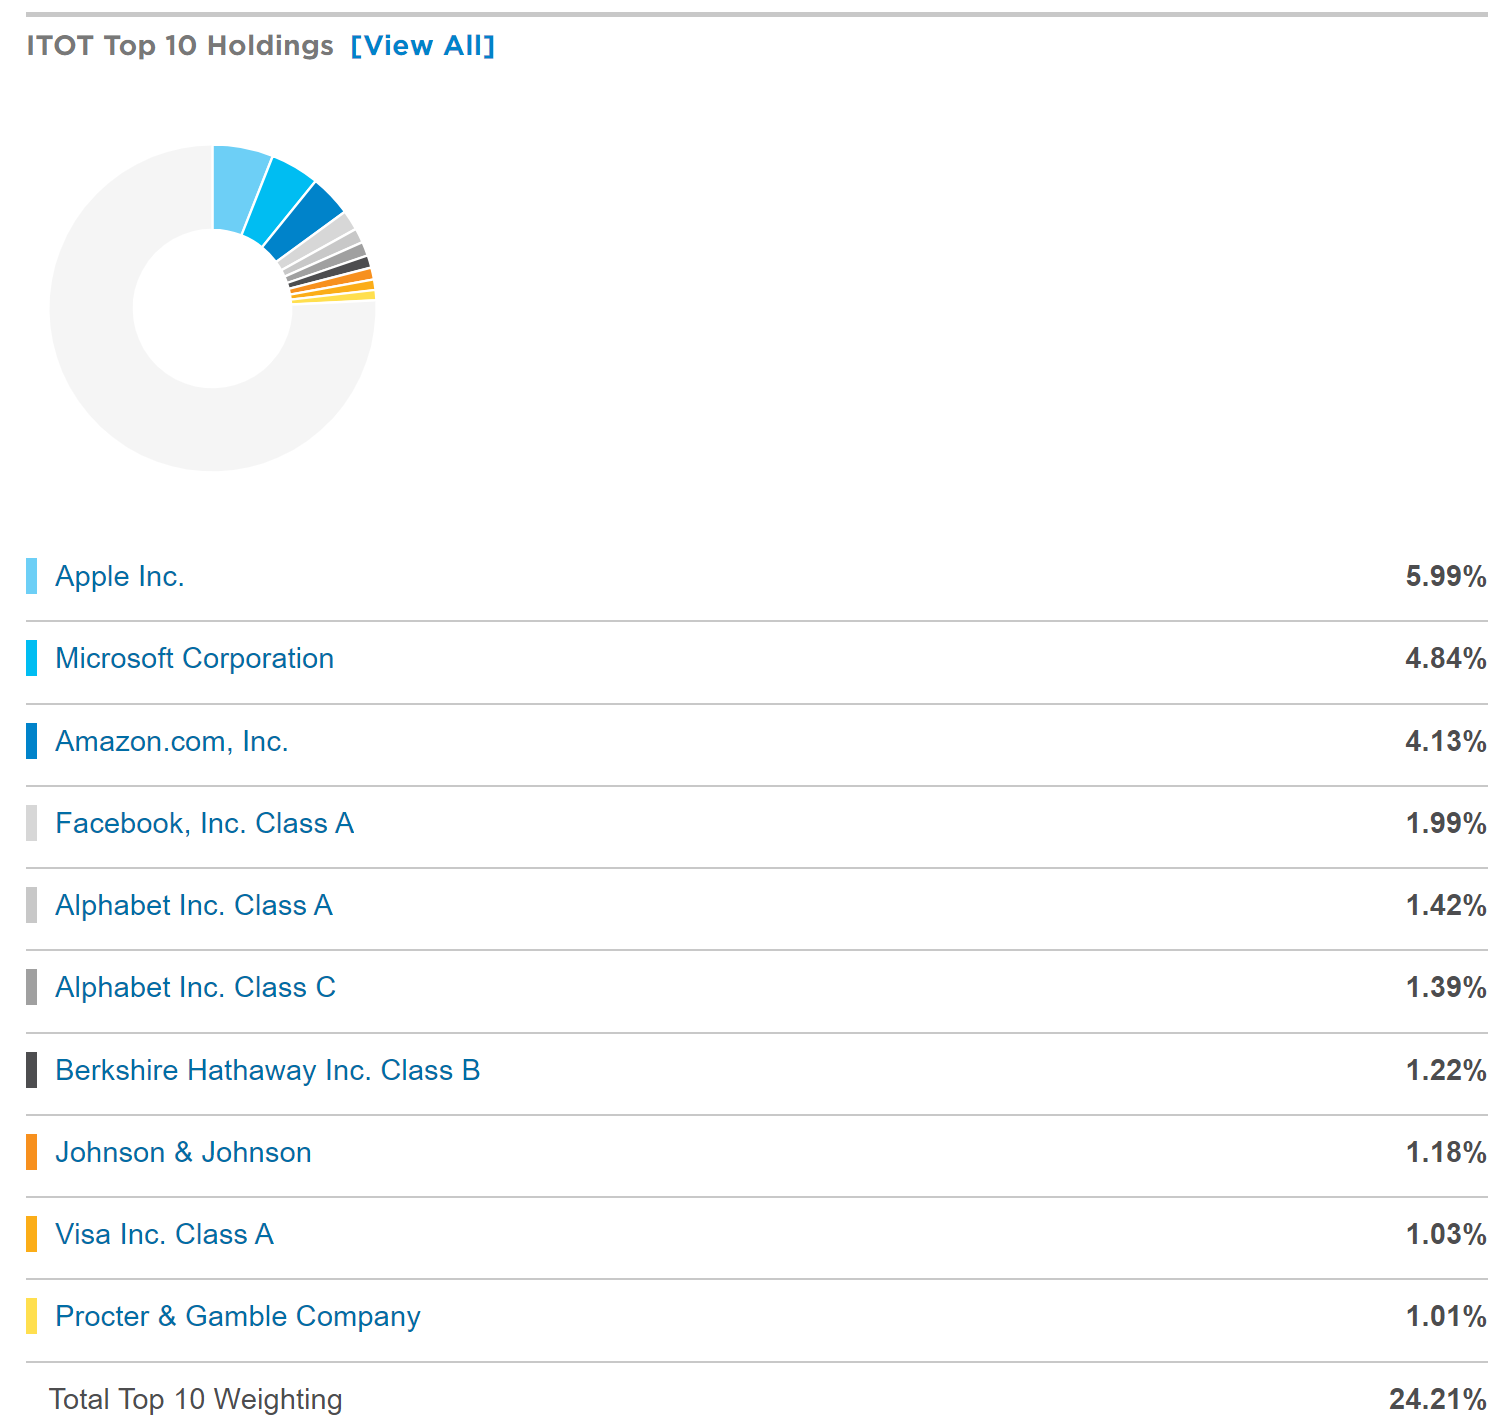Open Alphabet Inc. Class C link

[x=196, y=987]
